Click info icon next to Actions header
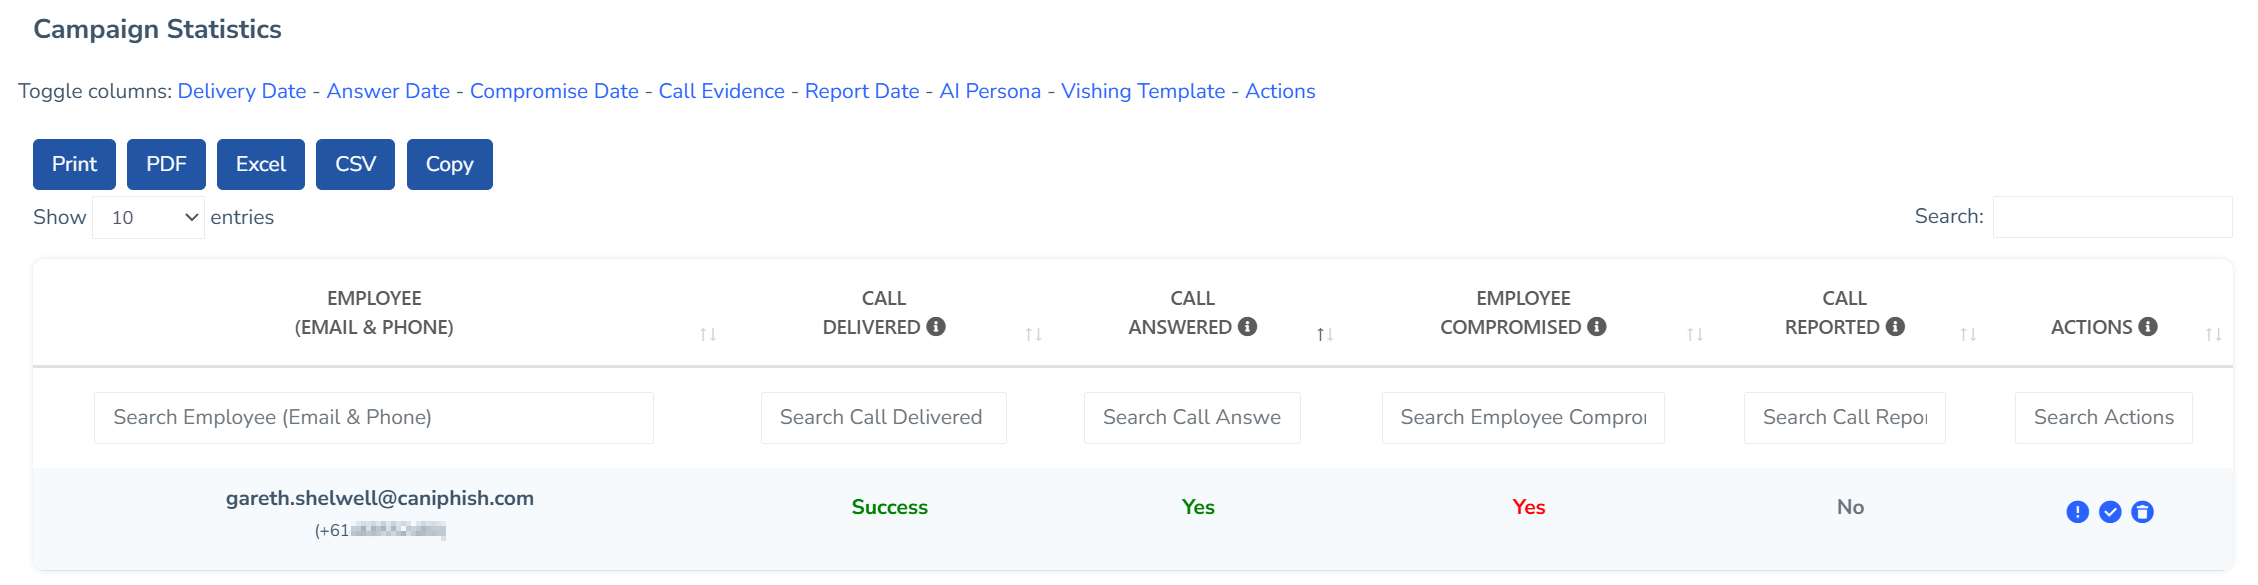2258x585 pixels. [2148, 326]
